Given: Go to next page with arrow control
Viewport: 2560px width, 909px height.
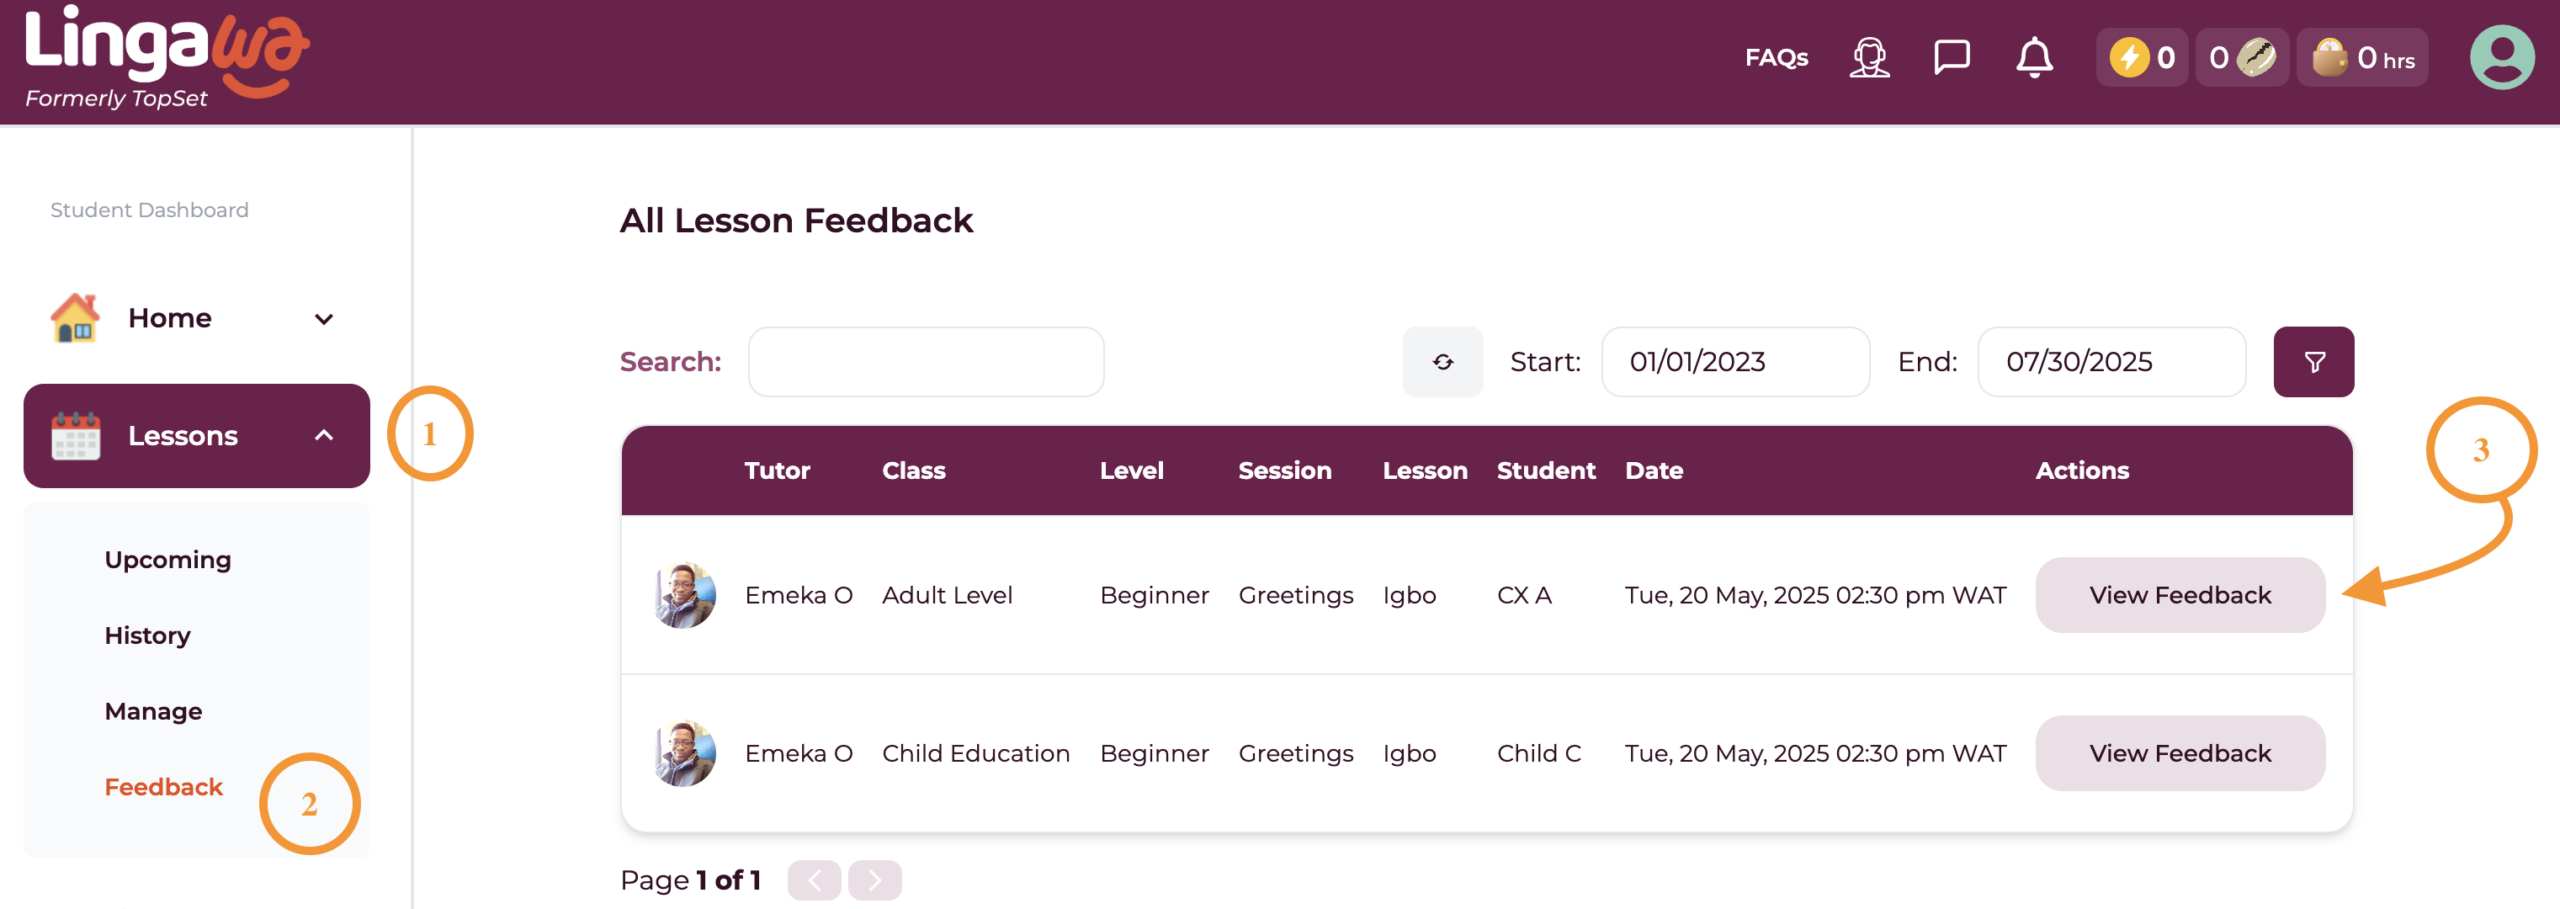Looking at the screenshot, I should 874,879.
